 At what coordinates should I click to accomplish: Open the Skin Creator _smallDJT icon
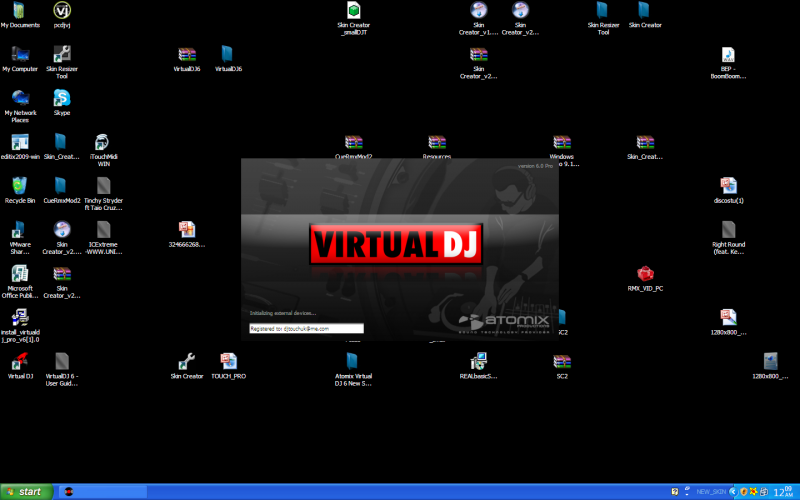point(354,10)
